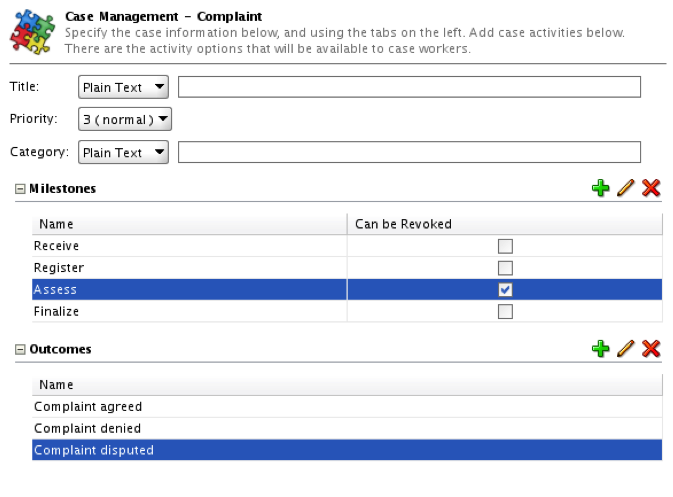Click the Case Management puzzle icon
The height and width of the screenshot is (497, 673).
pyautogui.click(x=32, y=32)
